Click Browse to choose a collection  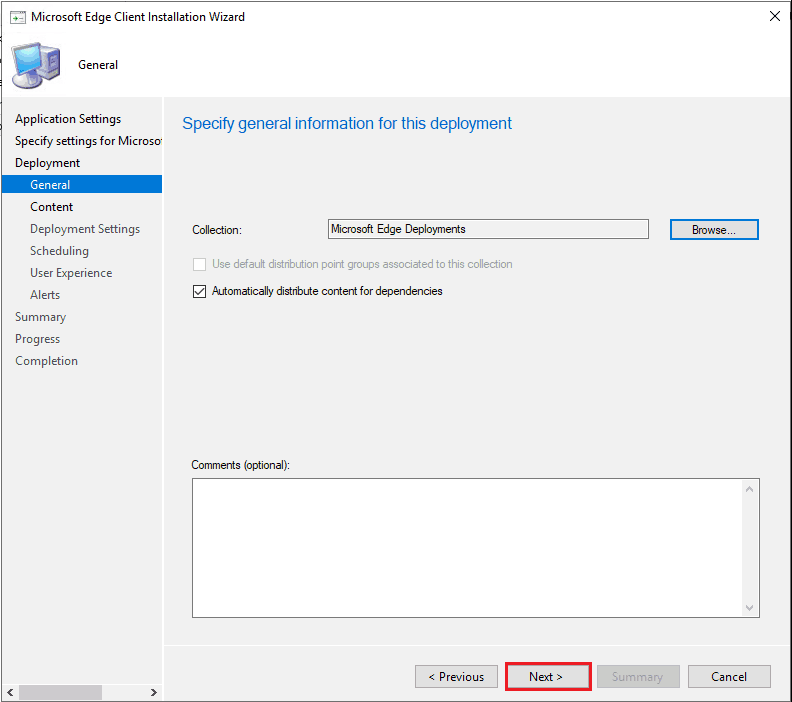(714, 230)
